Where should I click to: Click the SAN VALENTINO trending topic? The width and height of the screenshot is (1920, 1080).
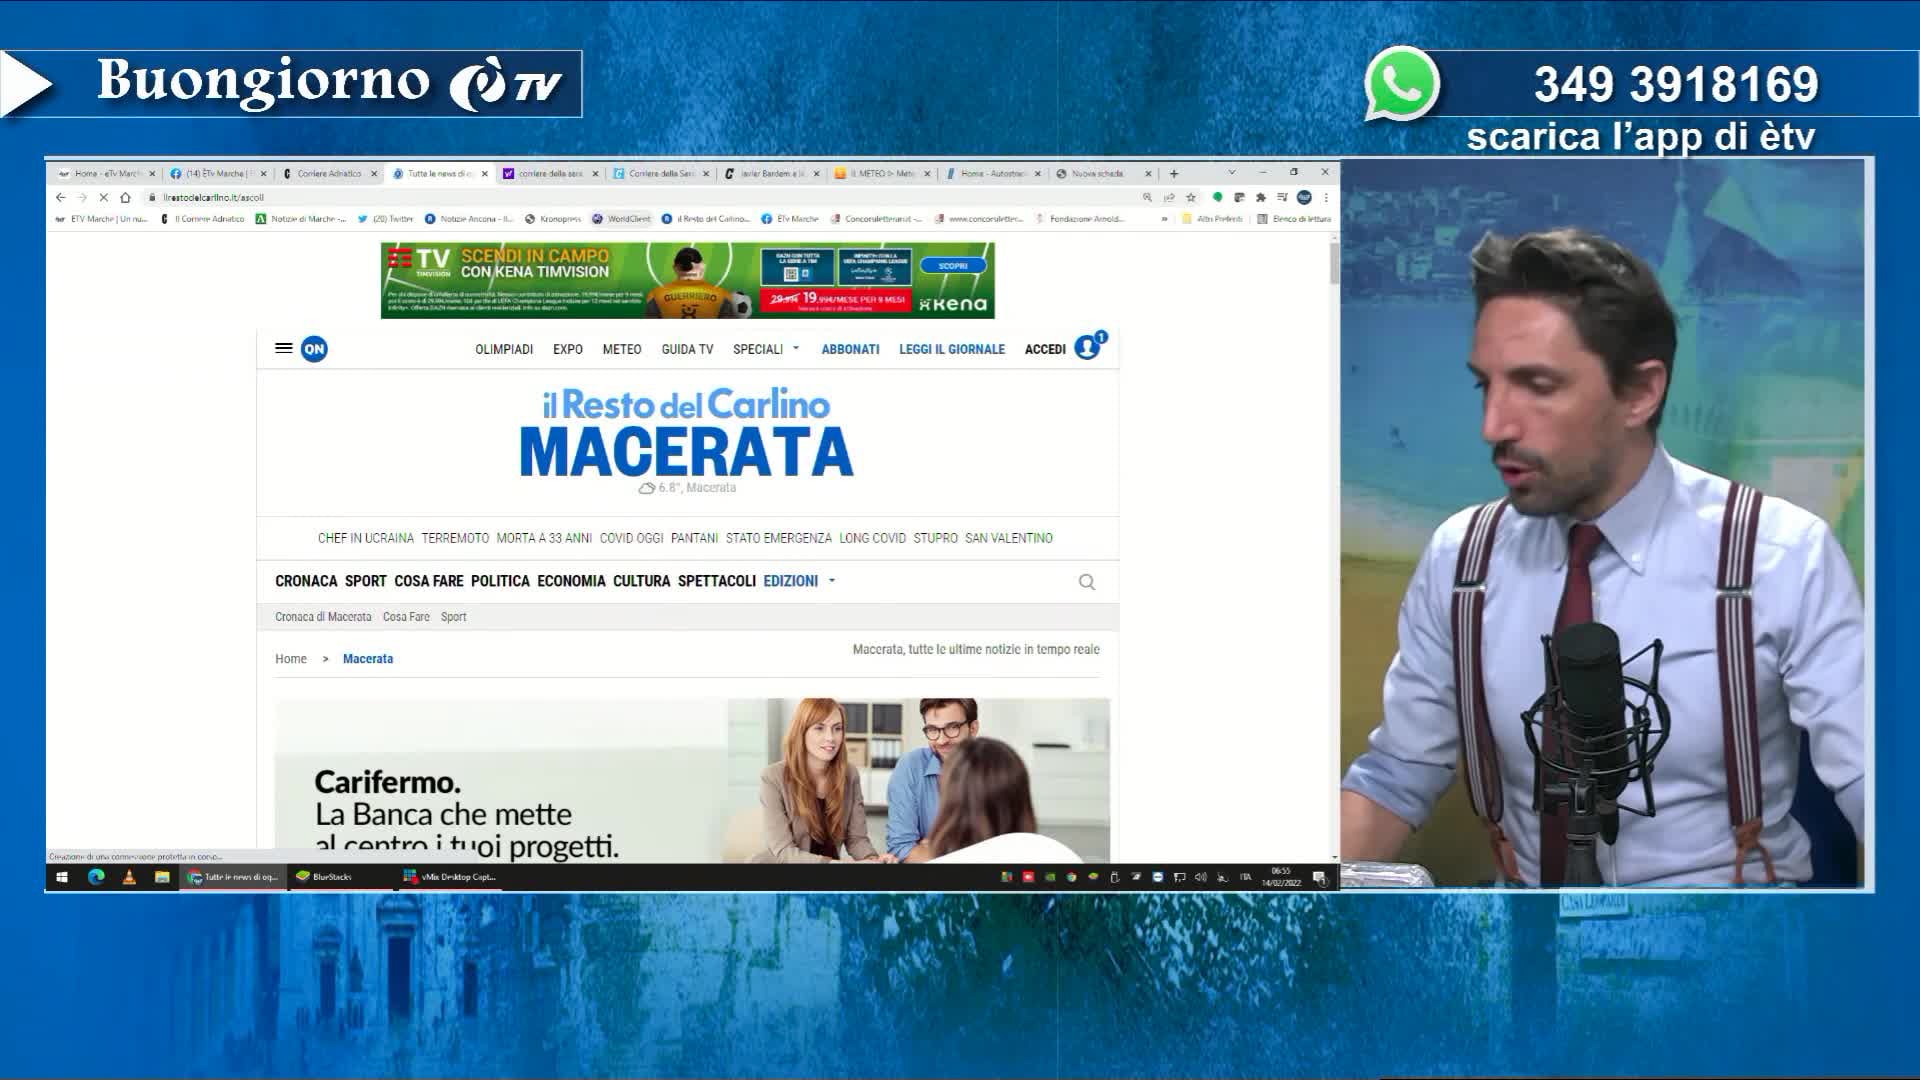click(x=1008, y=538)
